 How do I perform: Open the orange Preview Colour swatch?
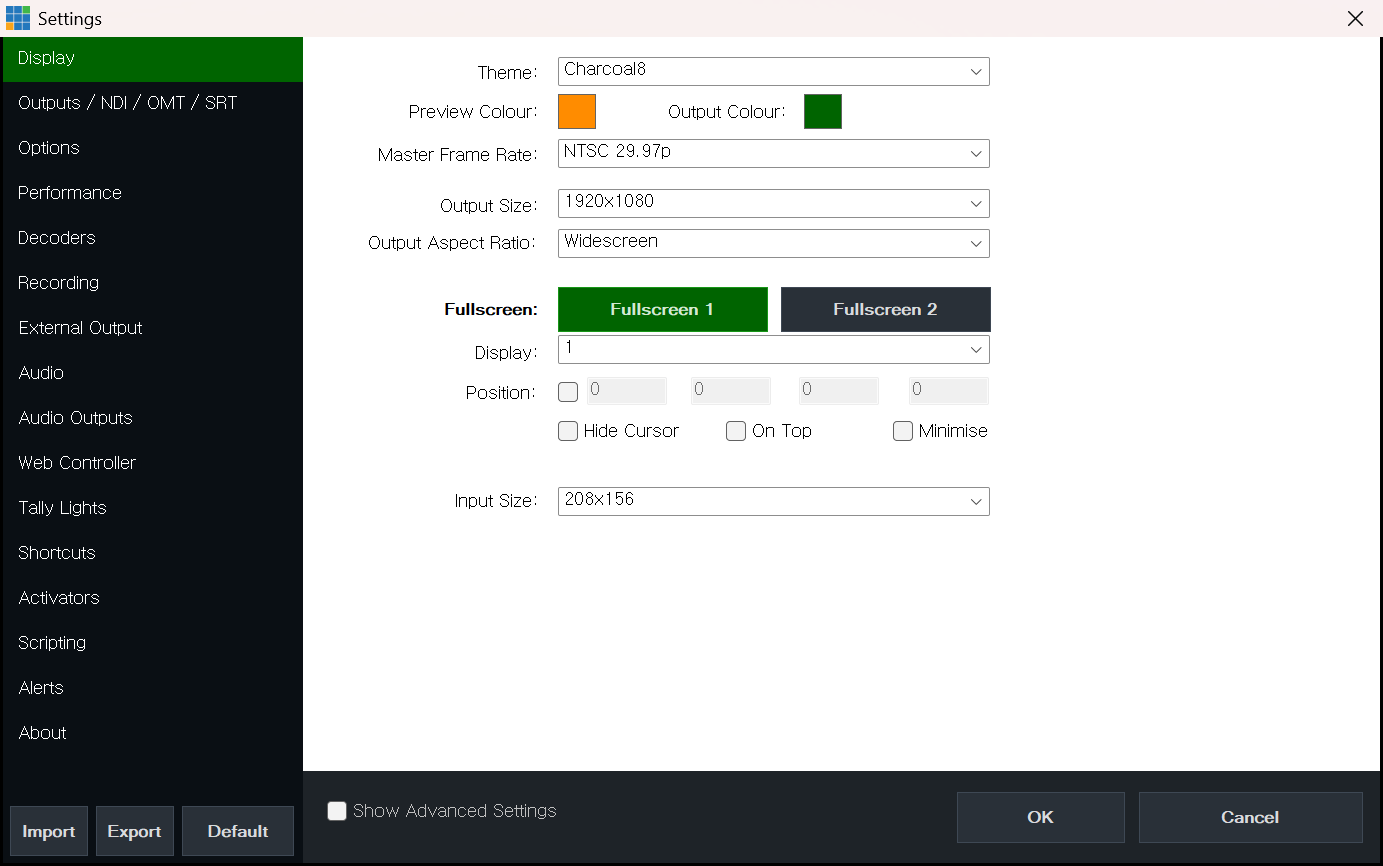577,111
